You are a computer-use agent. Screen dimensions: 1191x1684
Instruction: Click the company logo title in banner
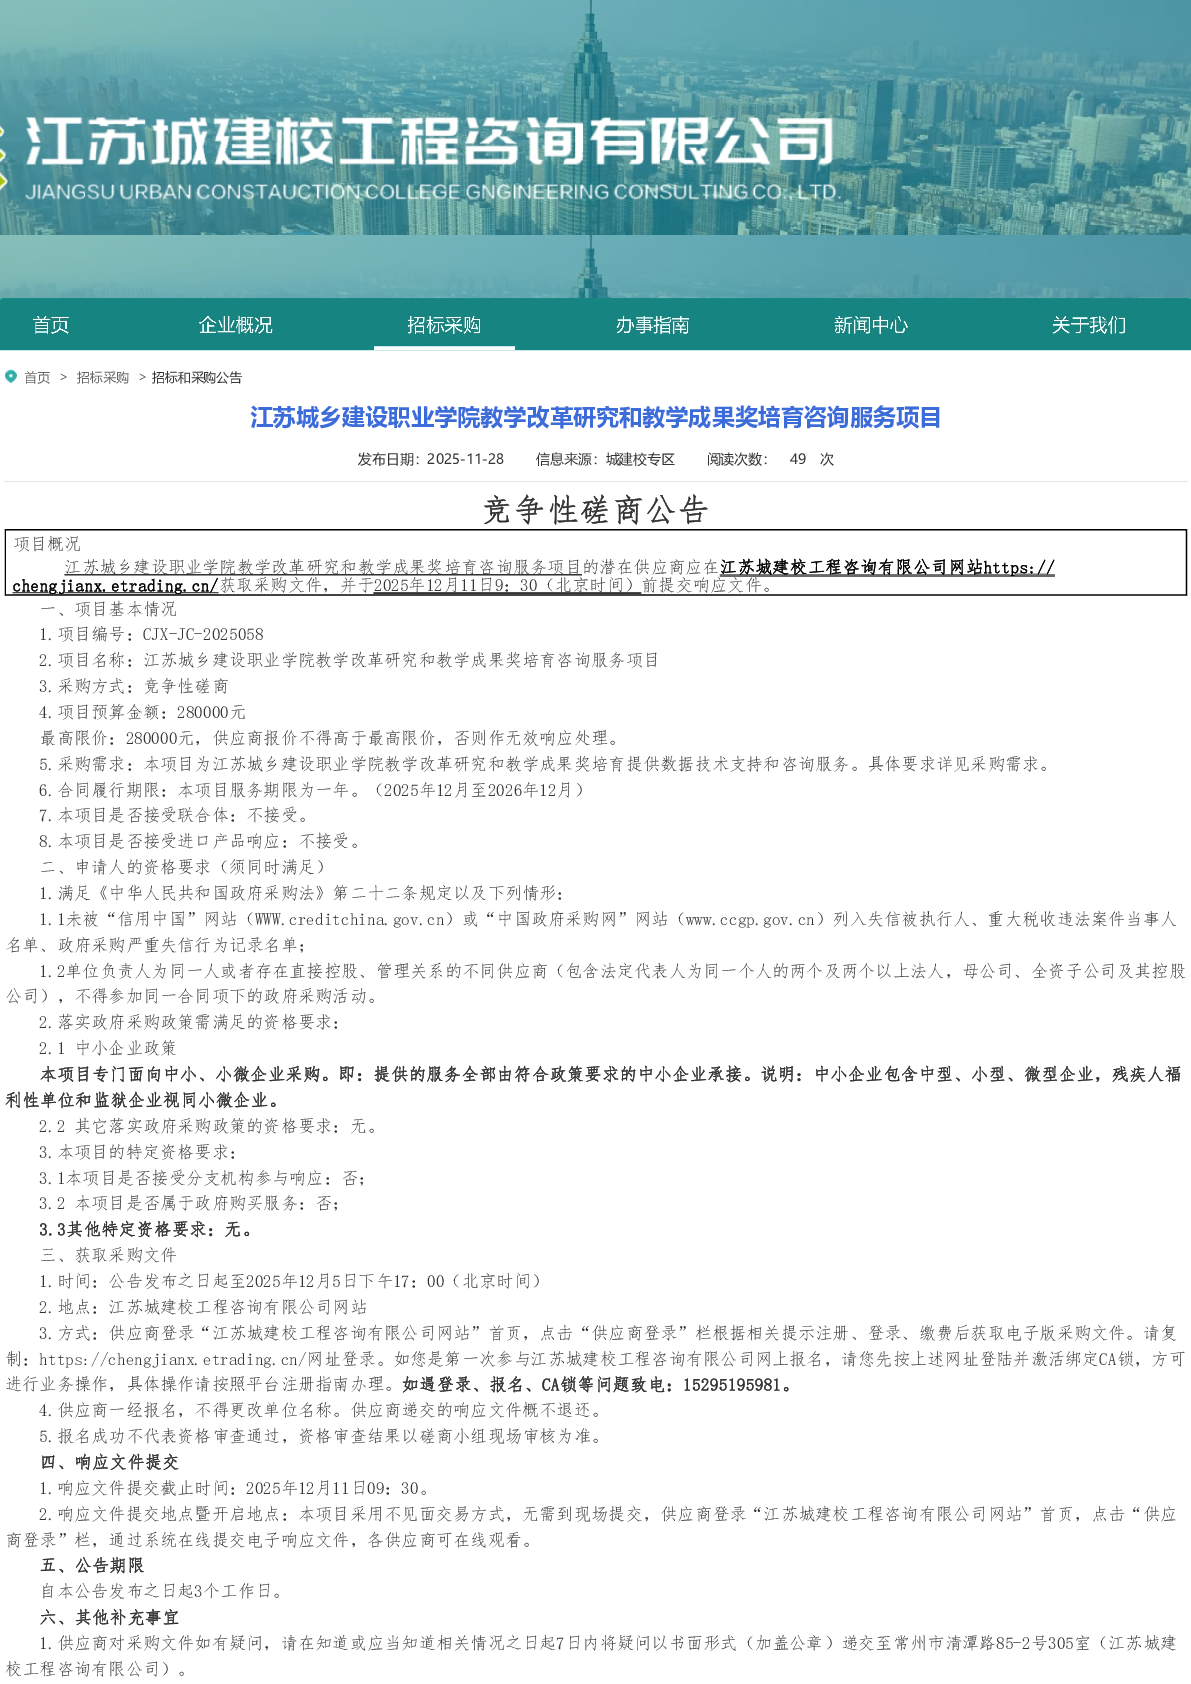[x=430, y=142]
